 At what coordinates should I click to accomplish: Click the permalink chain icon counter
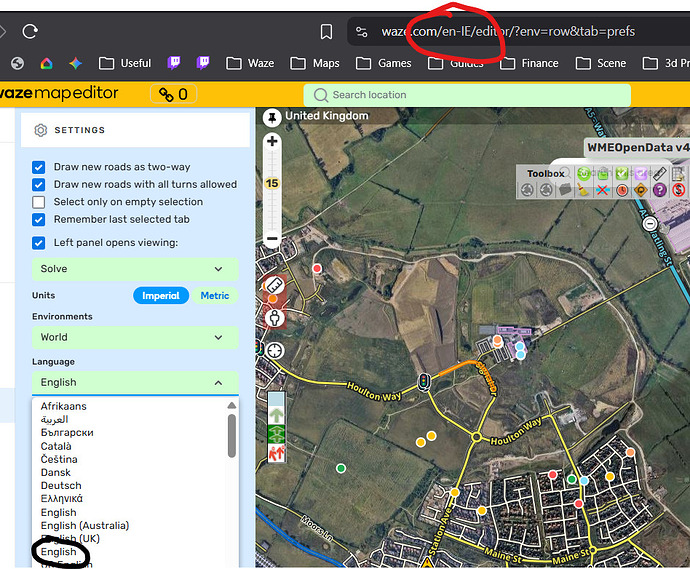point(173,94)
